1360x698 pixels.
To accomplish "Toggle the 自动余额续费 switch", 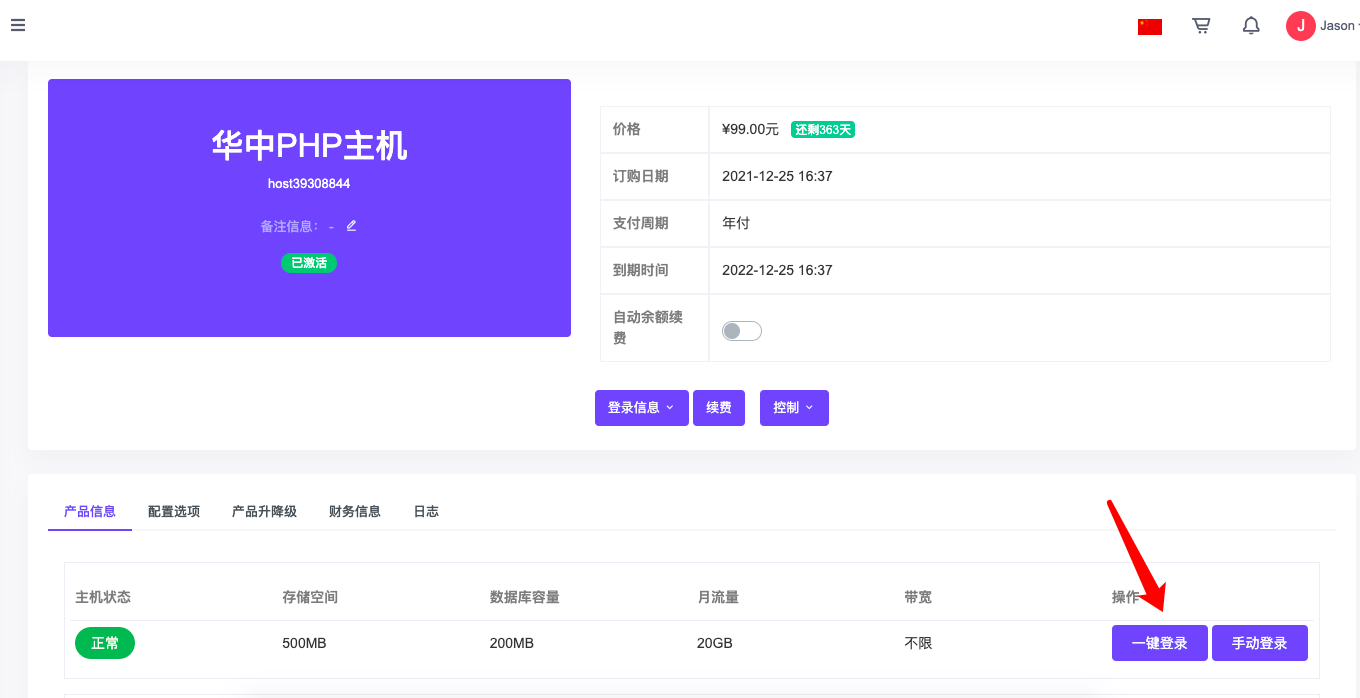I will [x=742, y=331].
